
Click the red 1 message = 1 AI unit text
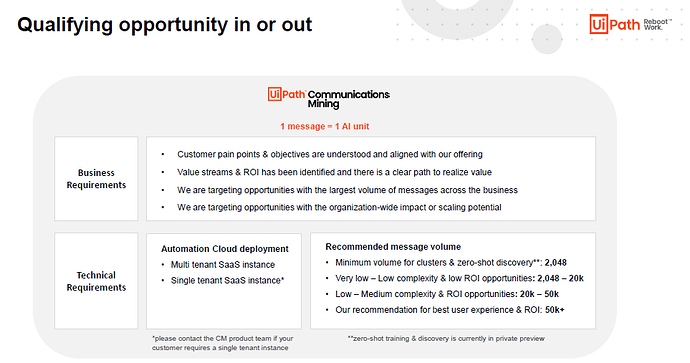tap(325, 126)
